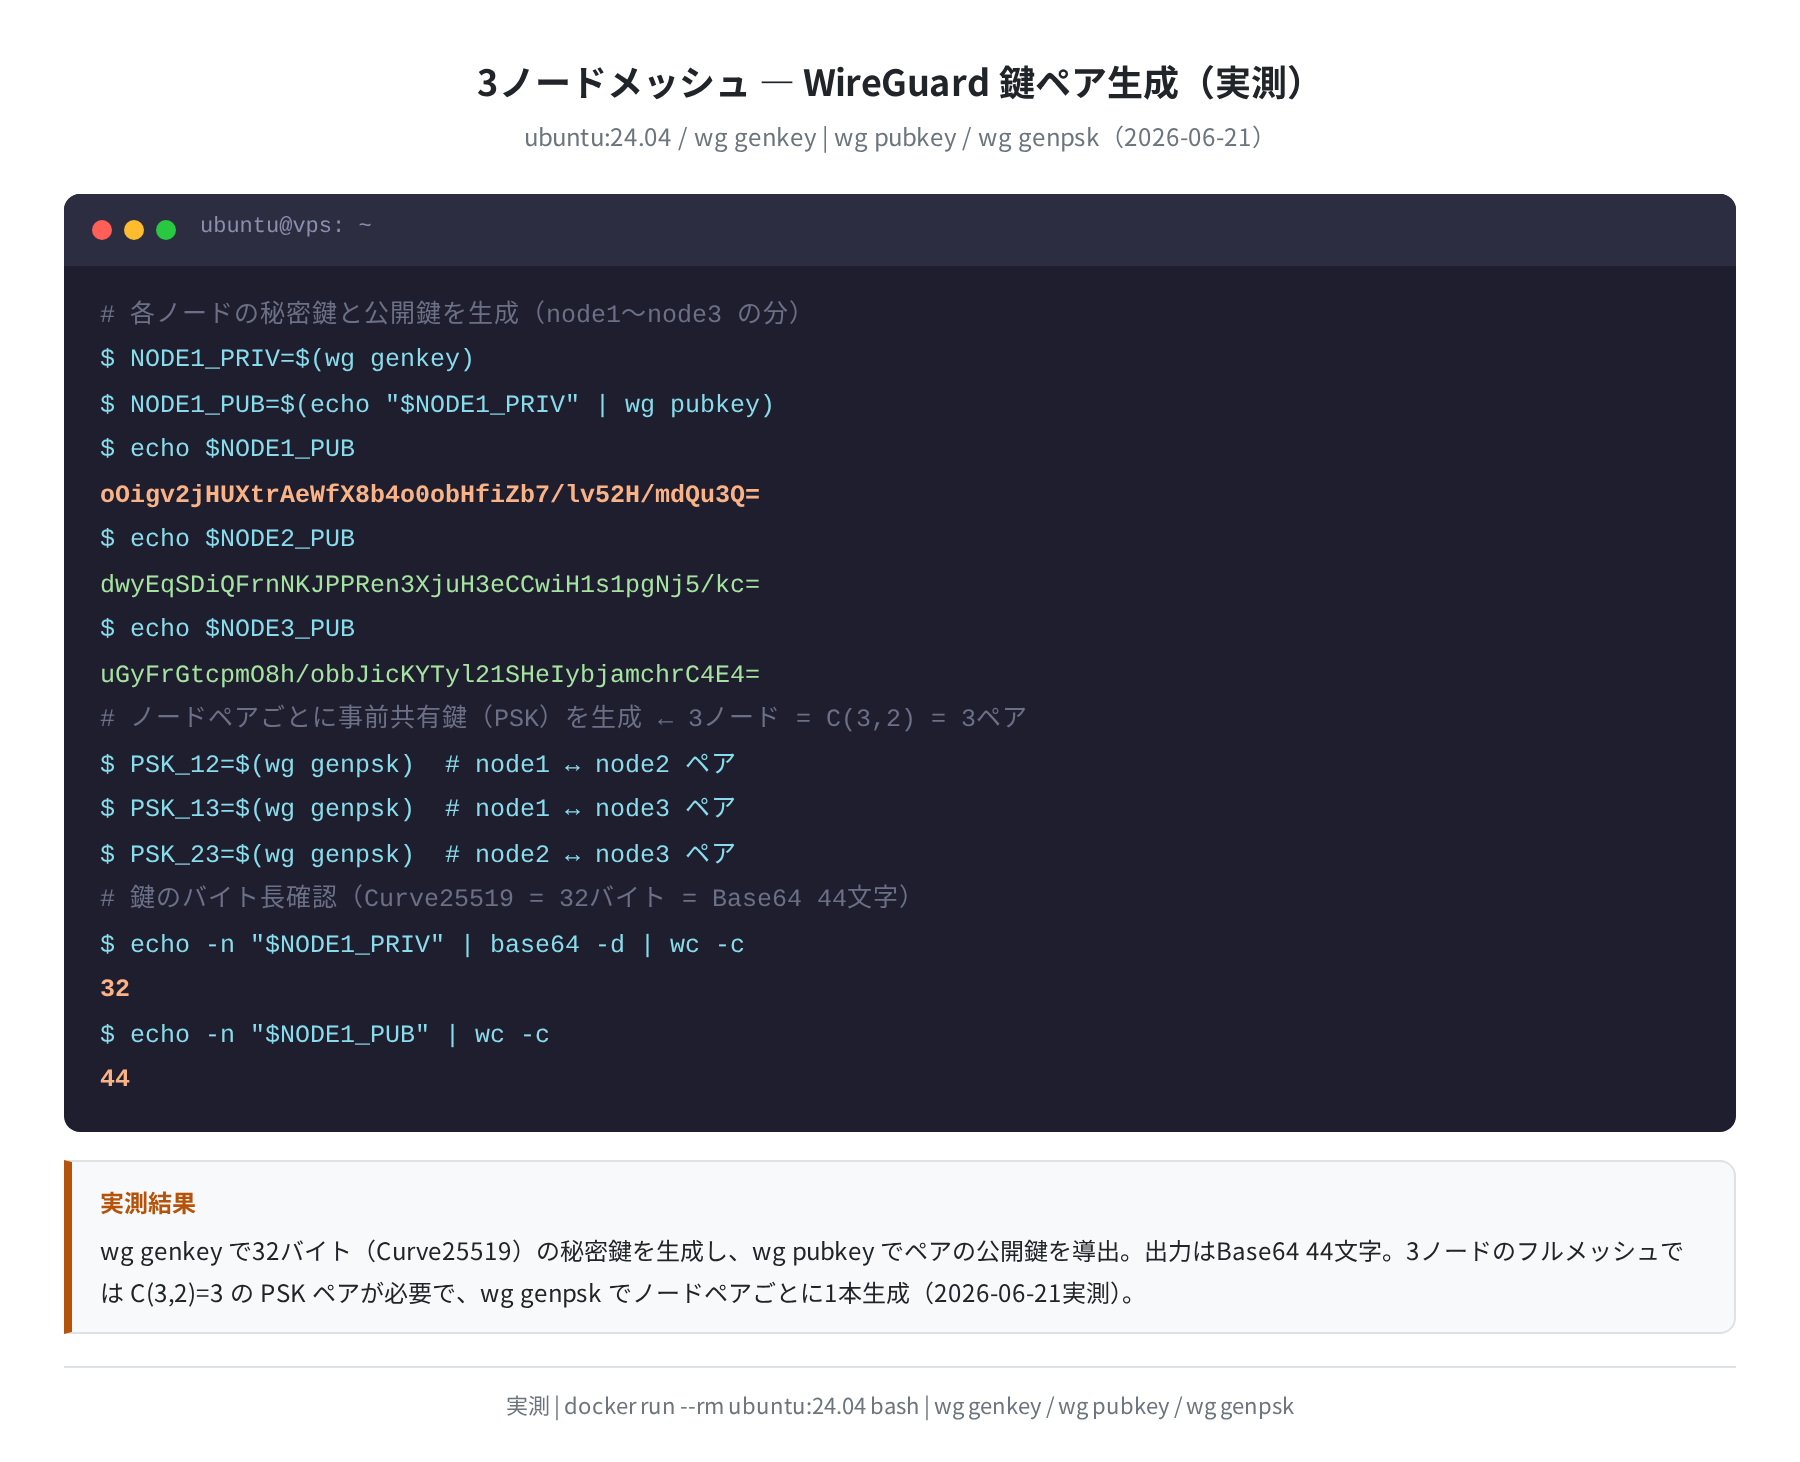Select the key output starting with dwyEqSDiQFrn
This screenshot has height=1462, width=1800.
click(x=430, y=584)
